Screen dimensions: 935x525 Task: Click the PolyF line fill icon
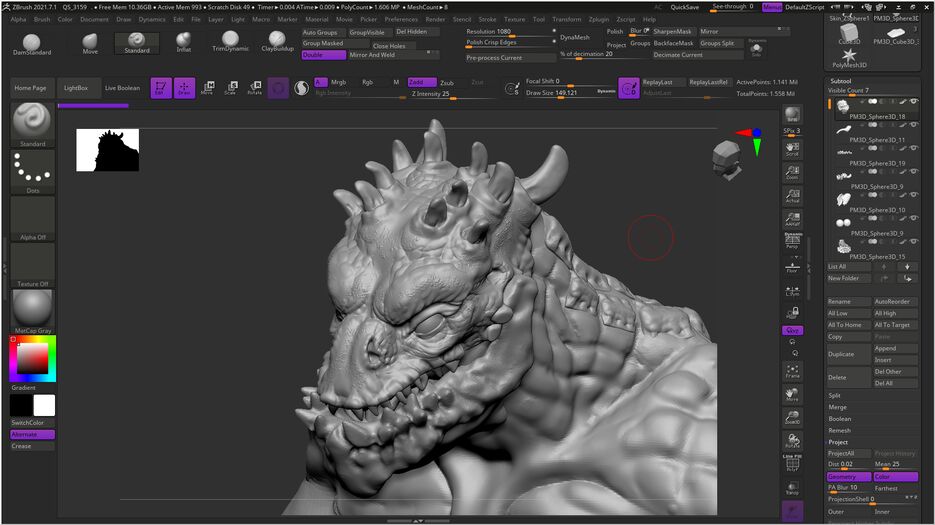click(x=792, y=464)
